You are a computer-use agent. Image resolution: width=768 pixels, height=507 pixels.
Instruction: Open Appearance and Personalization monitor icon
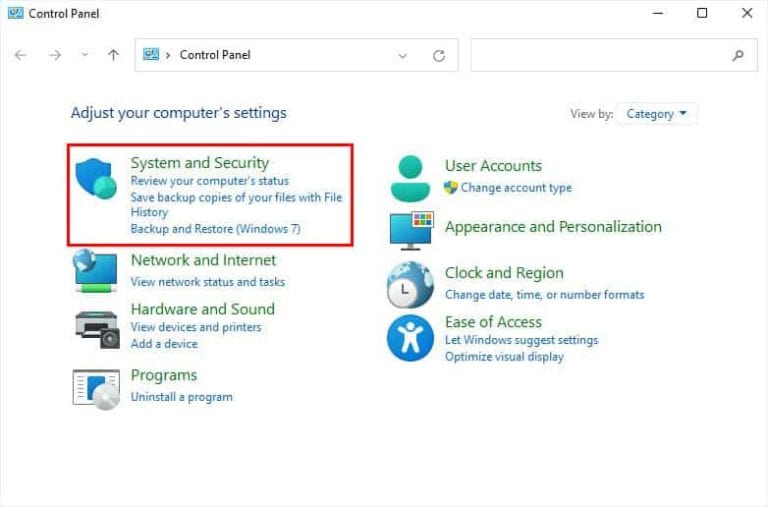click(x=411, y=230)
